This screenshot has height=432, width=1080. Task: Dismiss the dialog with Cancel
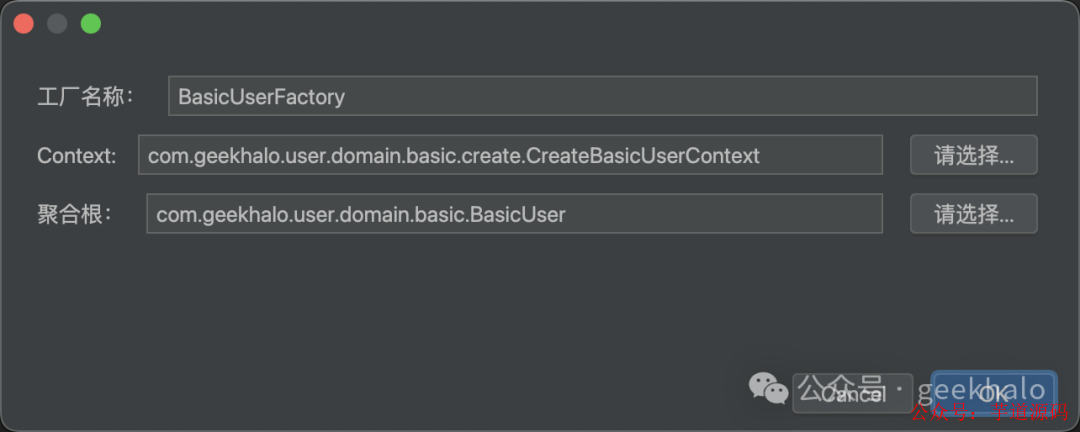click(853, 393)
